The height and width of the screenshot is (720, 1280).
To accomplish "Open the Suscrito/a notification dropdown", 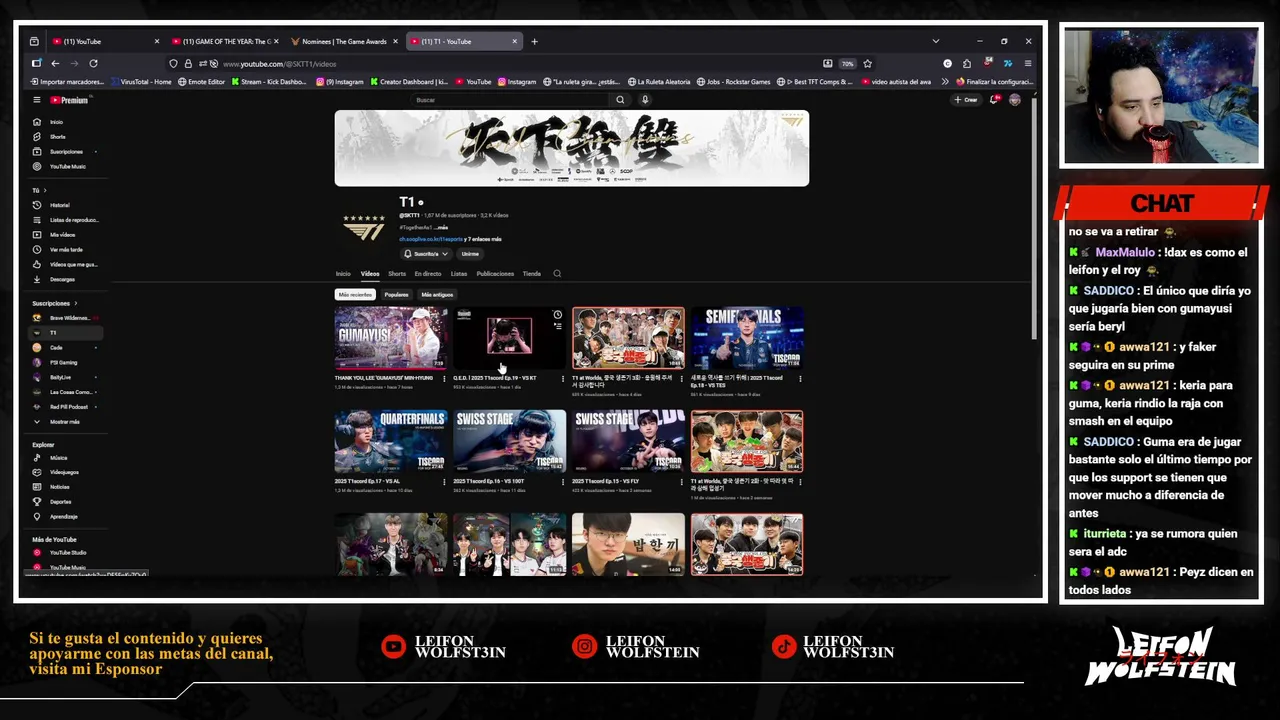I will (426, 254).
